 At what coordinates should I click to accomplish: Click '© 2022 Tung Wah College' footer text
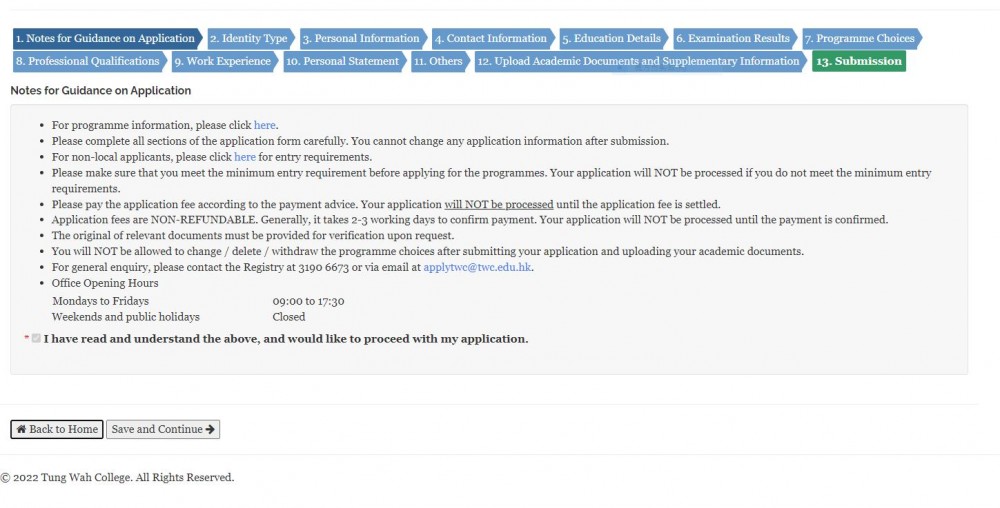117,477
